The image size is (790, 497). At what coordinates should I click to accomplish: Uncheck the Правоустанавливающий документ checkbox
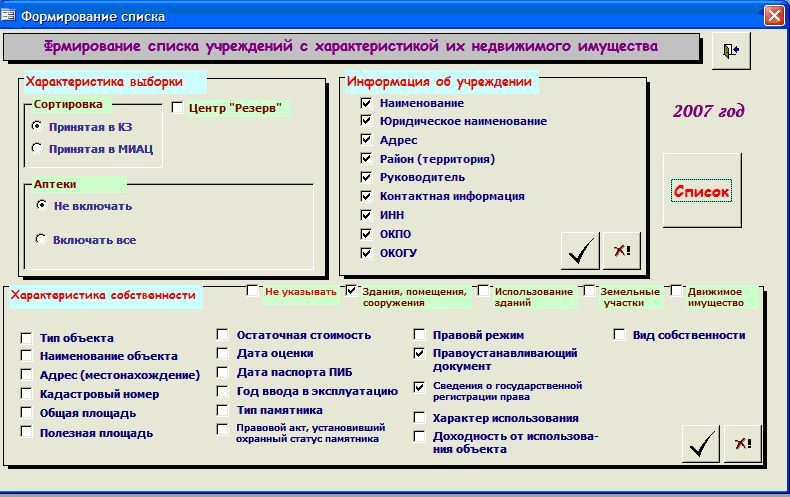[419, 354]
